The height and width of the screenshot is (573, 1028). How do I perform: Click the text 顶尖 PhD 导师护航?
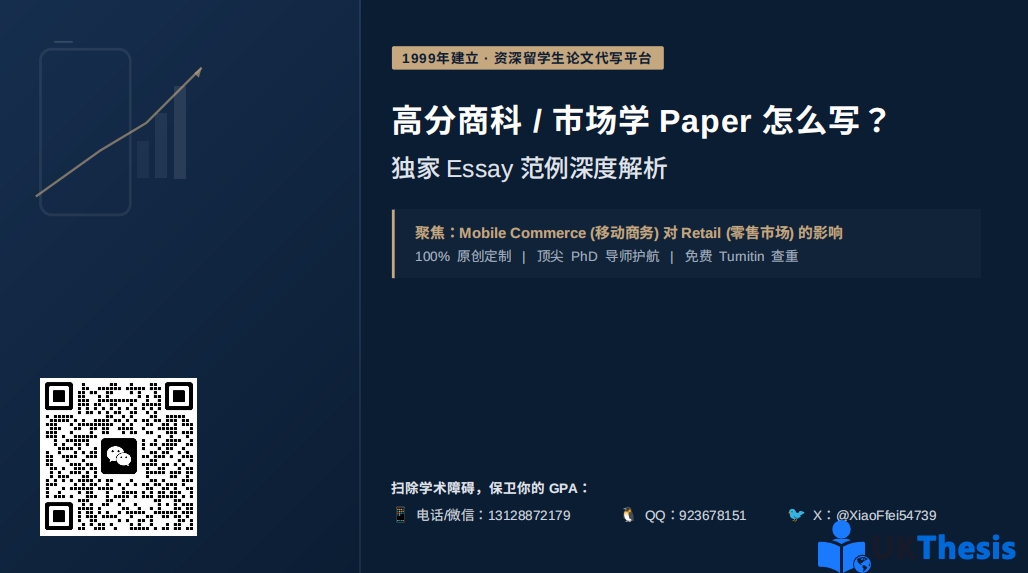(598, 256)
